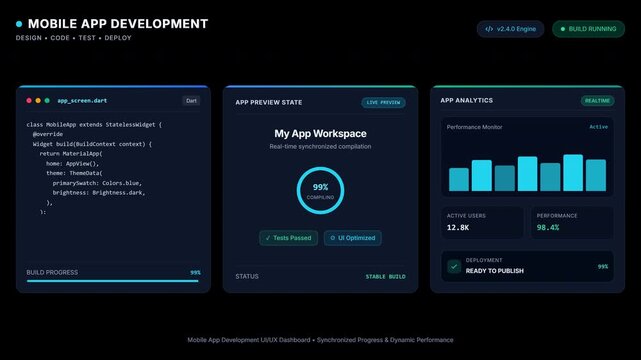Click the build progress bar
This screenshot has width=641, height=360.
[112, 281]
